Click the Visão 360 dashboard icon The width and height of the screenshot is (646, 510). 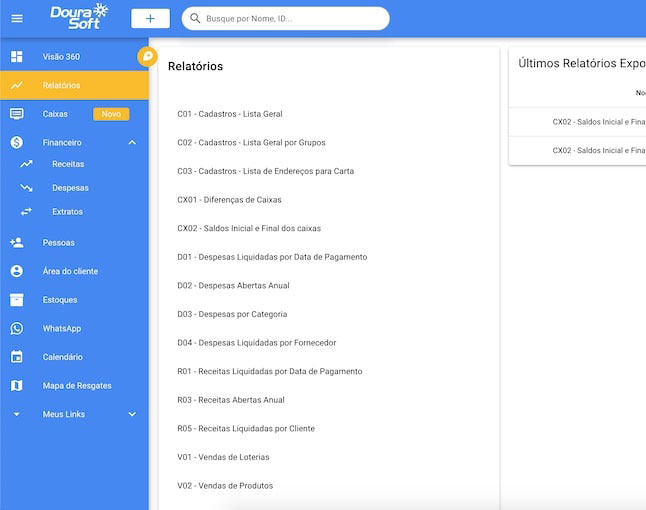(17, 57)
